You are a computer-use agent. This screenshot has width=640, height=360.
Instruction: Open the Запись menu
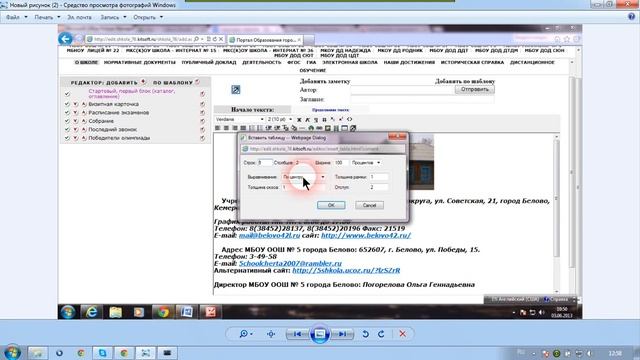113,17
